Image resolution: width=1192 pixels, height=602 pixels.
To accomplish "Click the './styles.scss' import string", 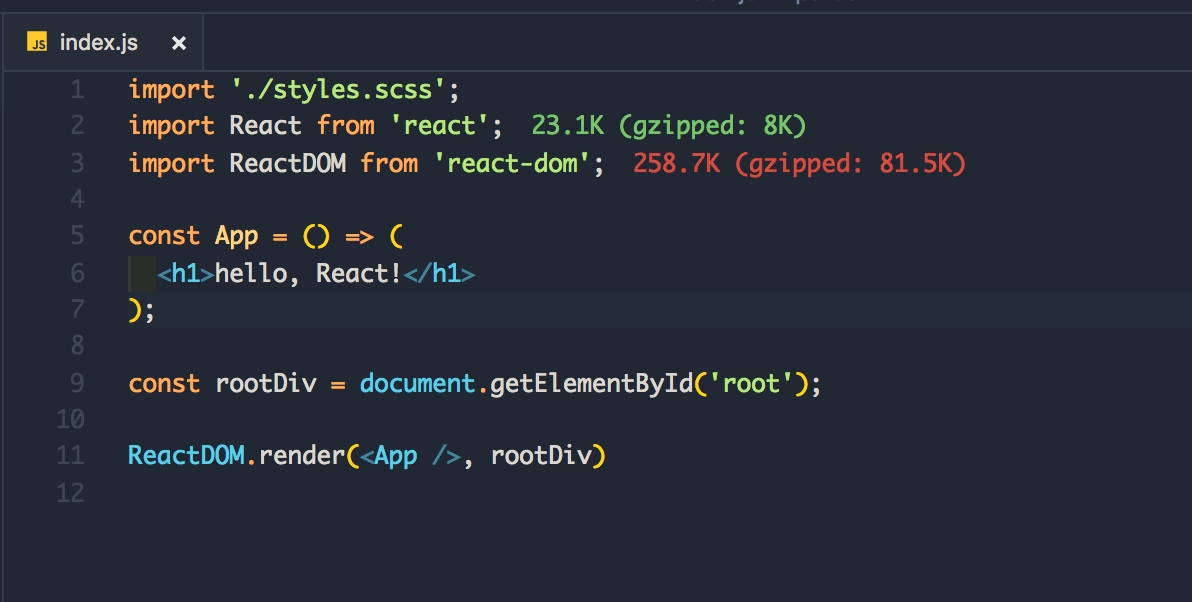I will (x=338, y=90).
